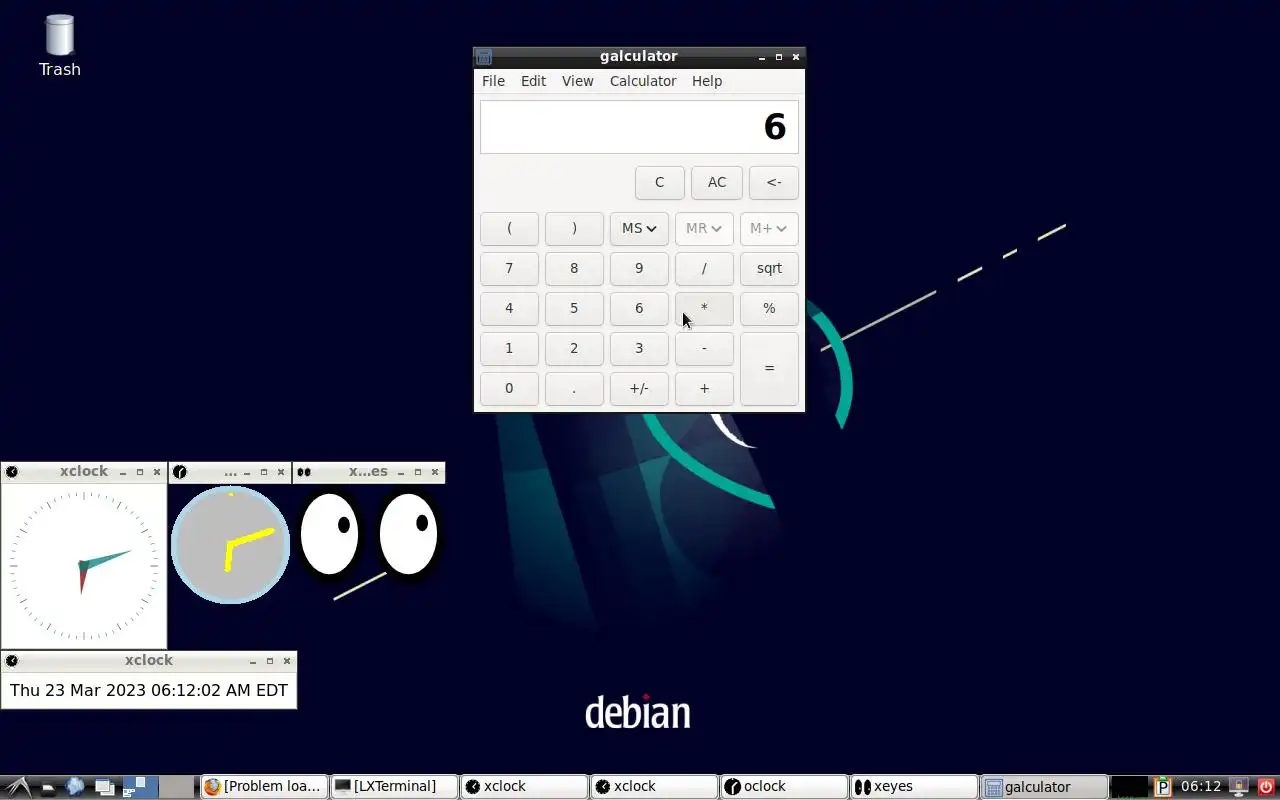Click the calculator display showing 6
This screenshot has width=1280, height=800.
click(639, 127)
